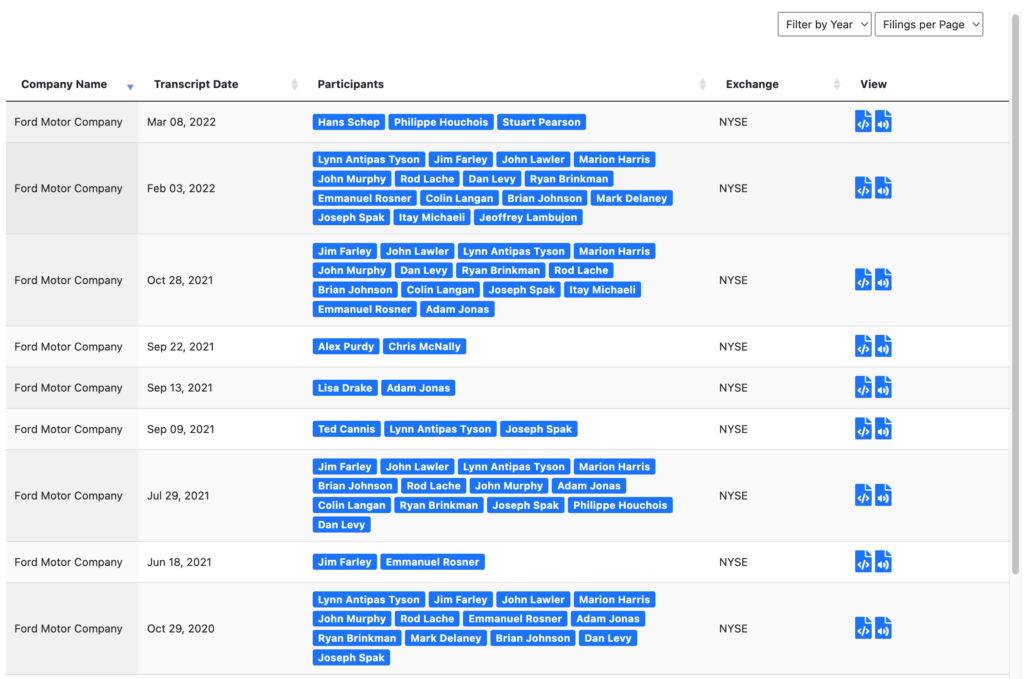The image size is (1024, 679).
Task: Open the transcript text icon for Sep 13, 2021
Action: coord(863,387)
